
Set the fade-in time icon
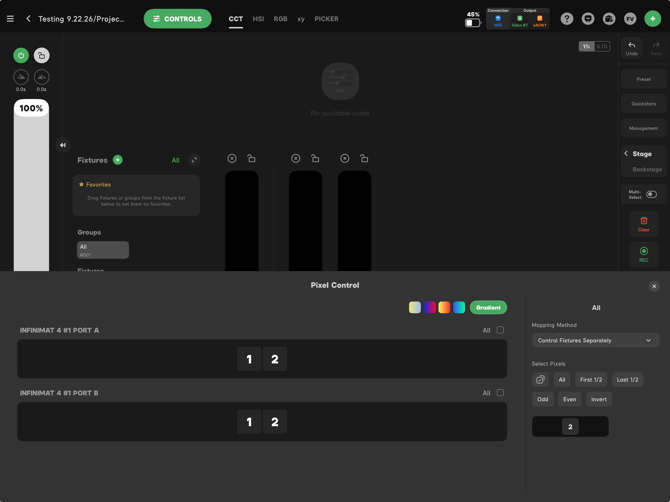click(x=21, y=77)
